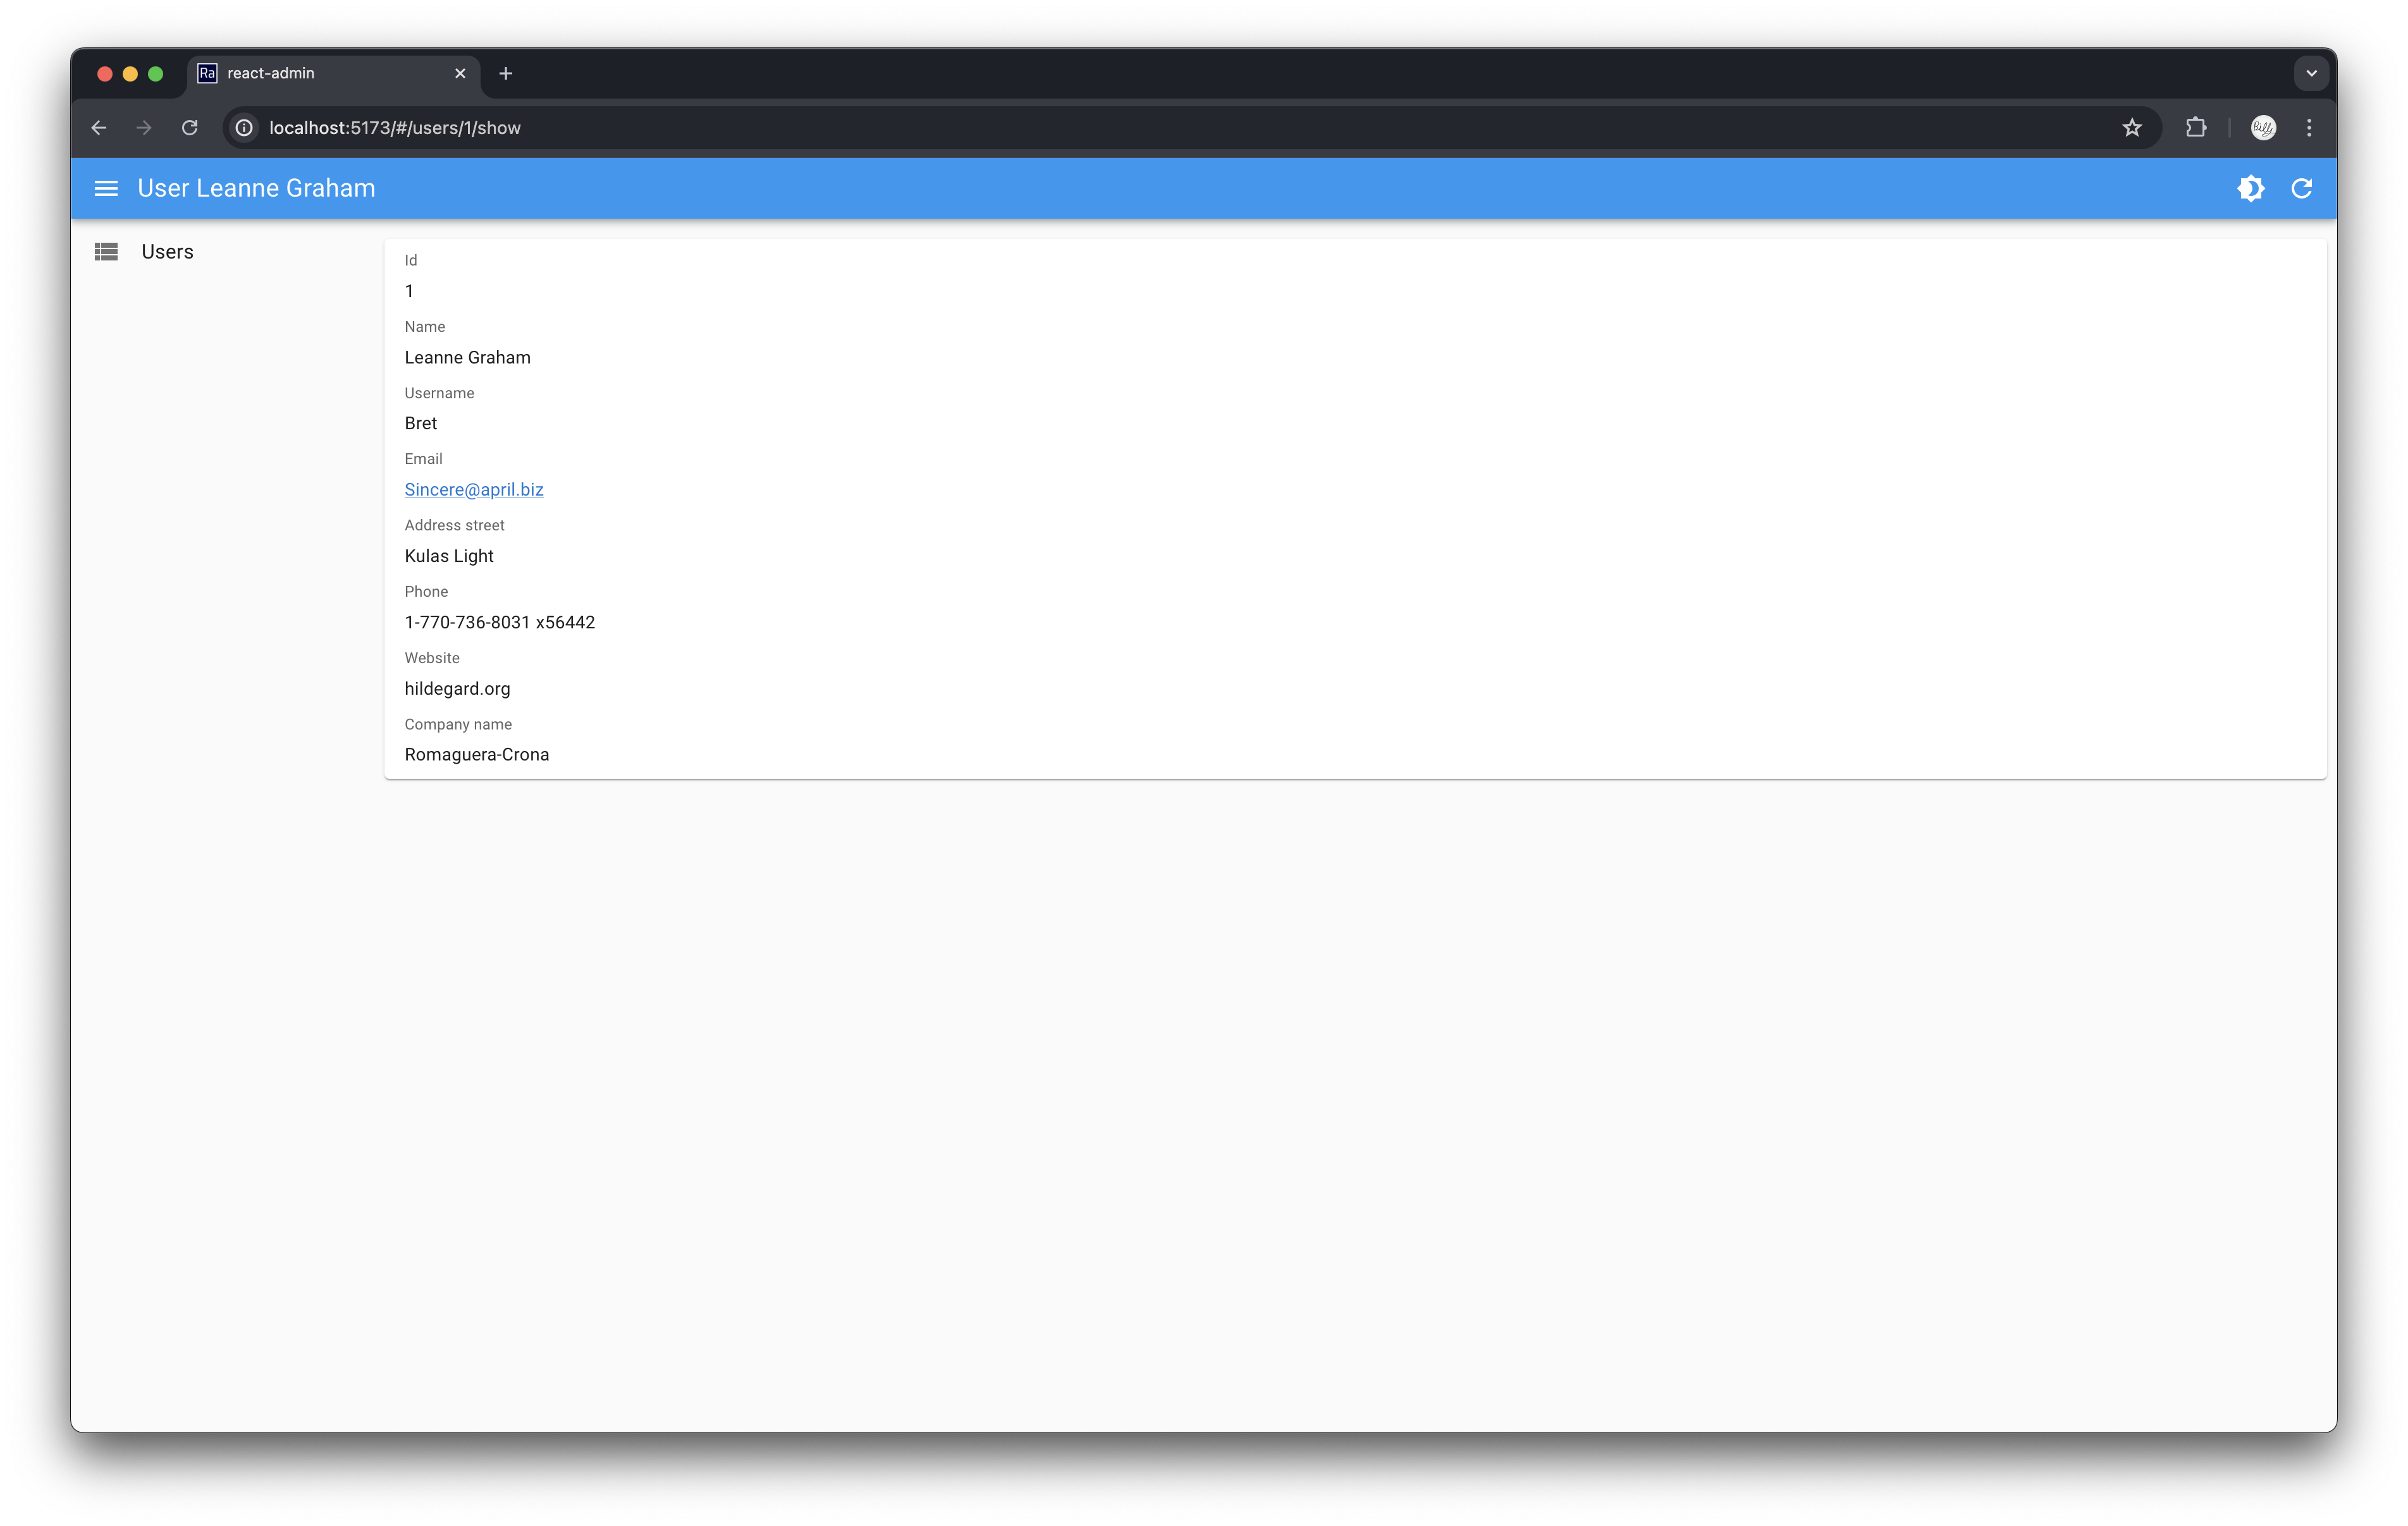Close the react-admin tab
The width and height of the screenshot is (2408, 1526).
click(460, 73)
